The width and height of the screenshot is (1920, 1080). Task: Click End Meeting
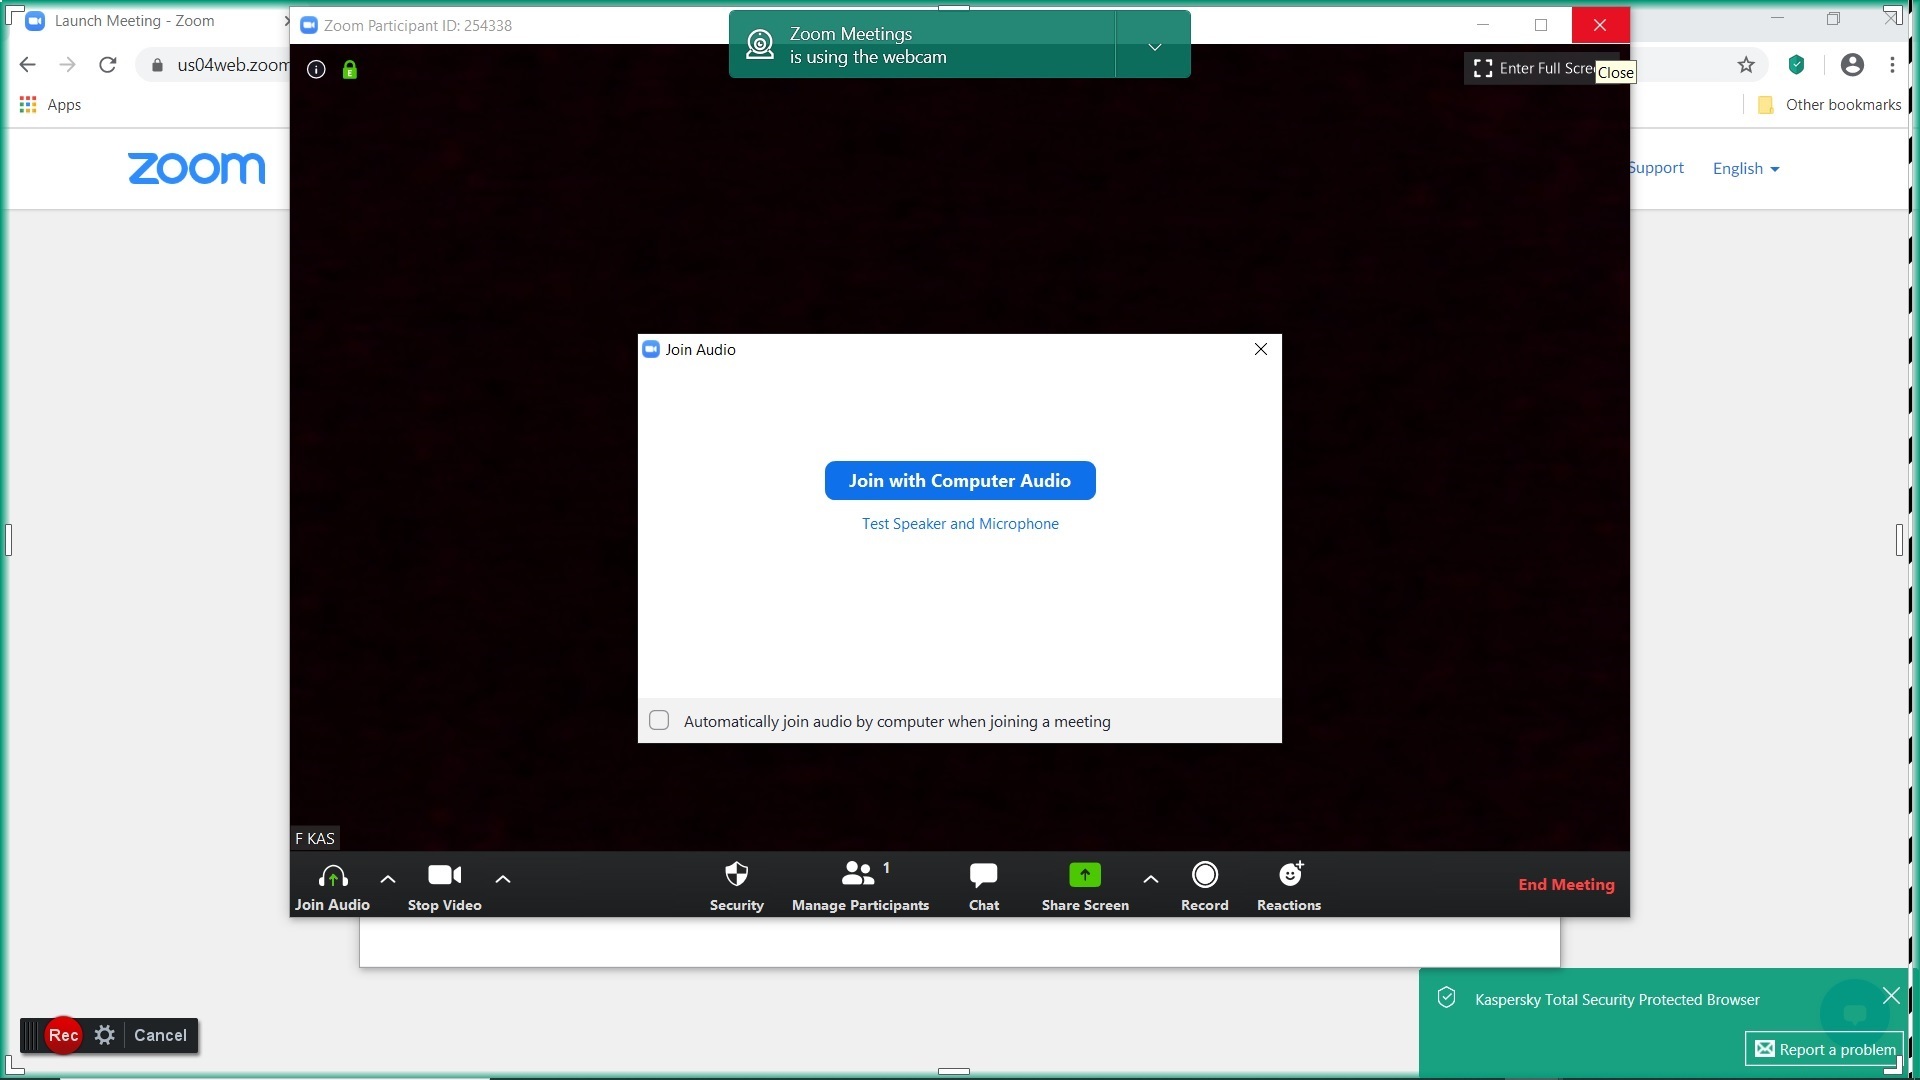coord(1566,885)
